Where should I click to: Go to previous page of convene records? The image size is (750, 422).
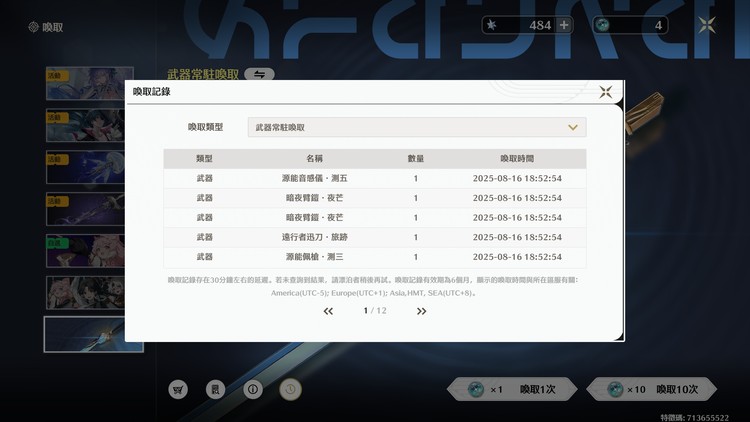[328, 311]
